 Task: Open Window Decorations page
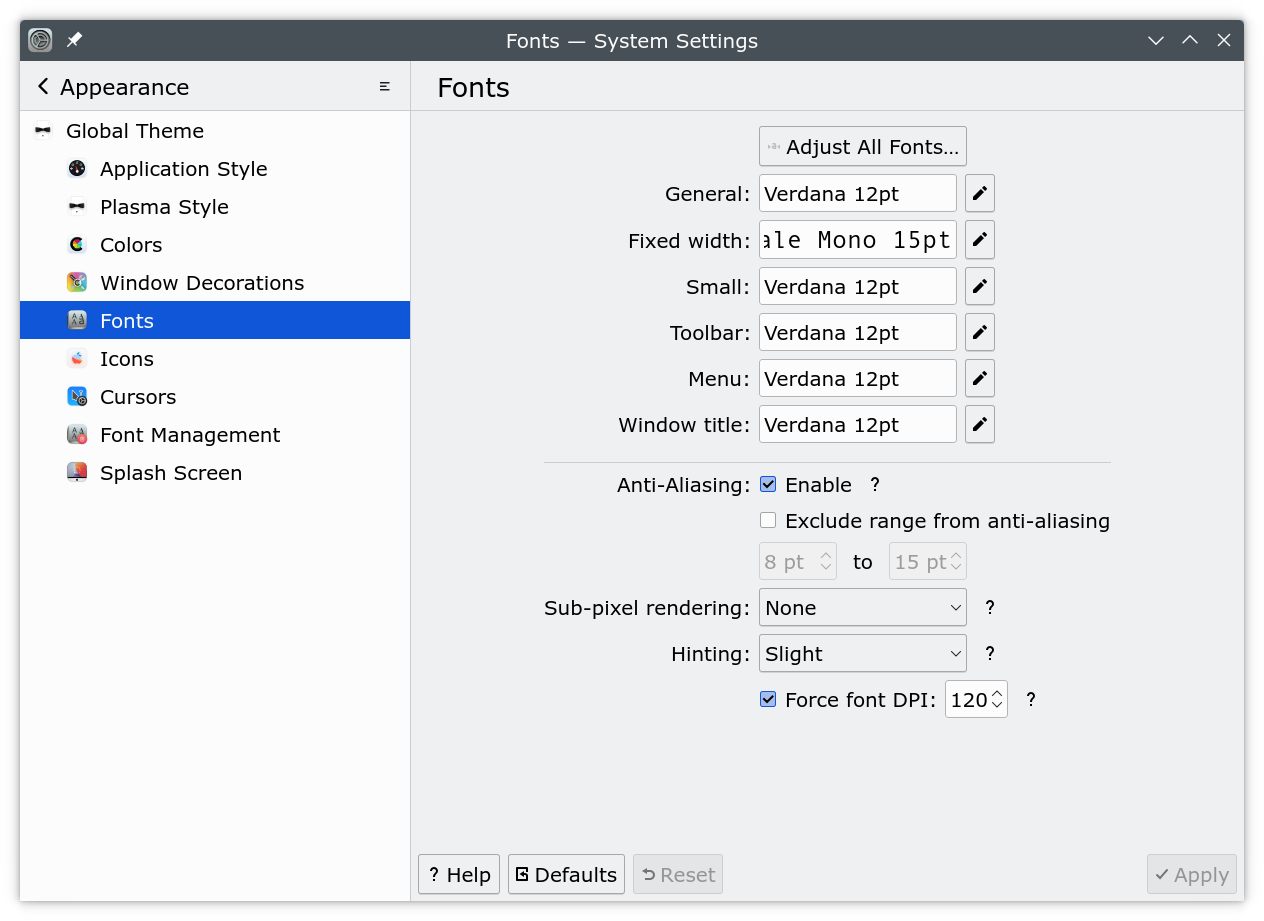point(215,283)
